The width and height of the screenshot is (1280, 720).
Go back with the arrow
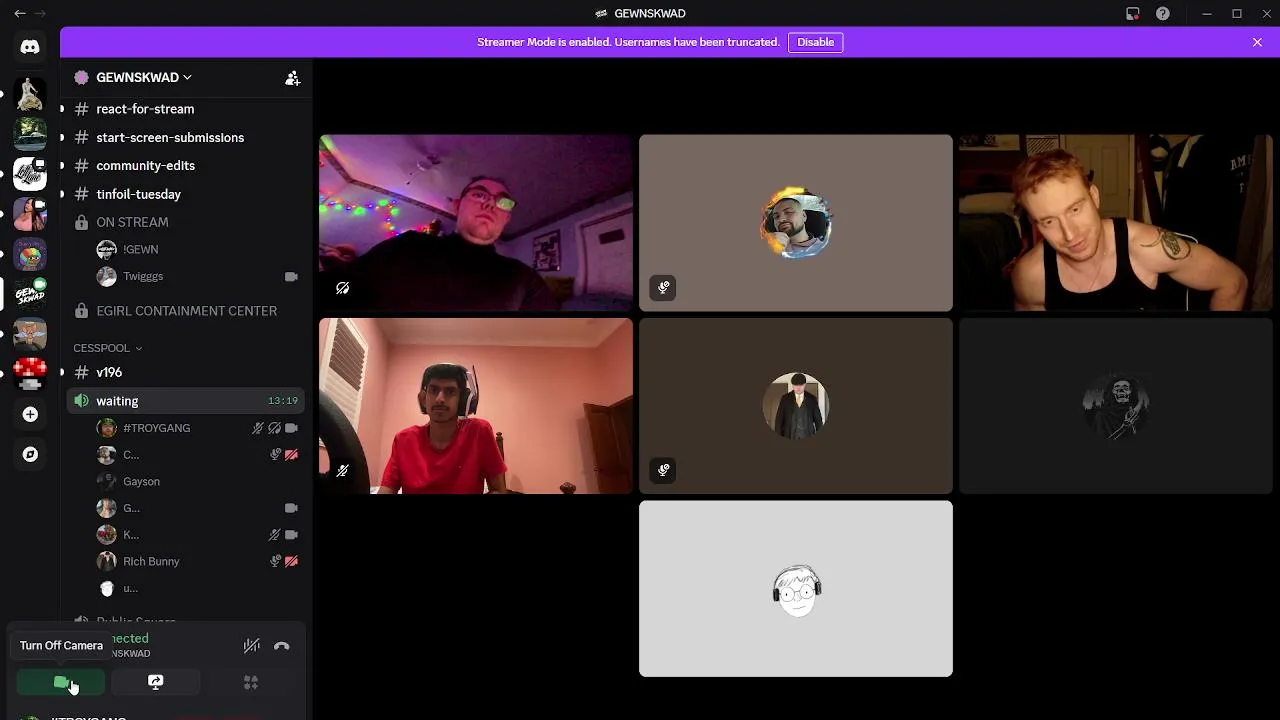click(x=20, y=13)
